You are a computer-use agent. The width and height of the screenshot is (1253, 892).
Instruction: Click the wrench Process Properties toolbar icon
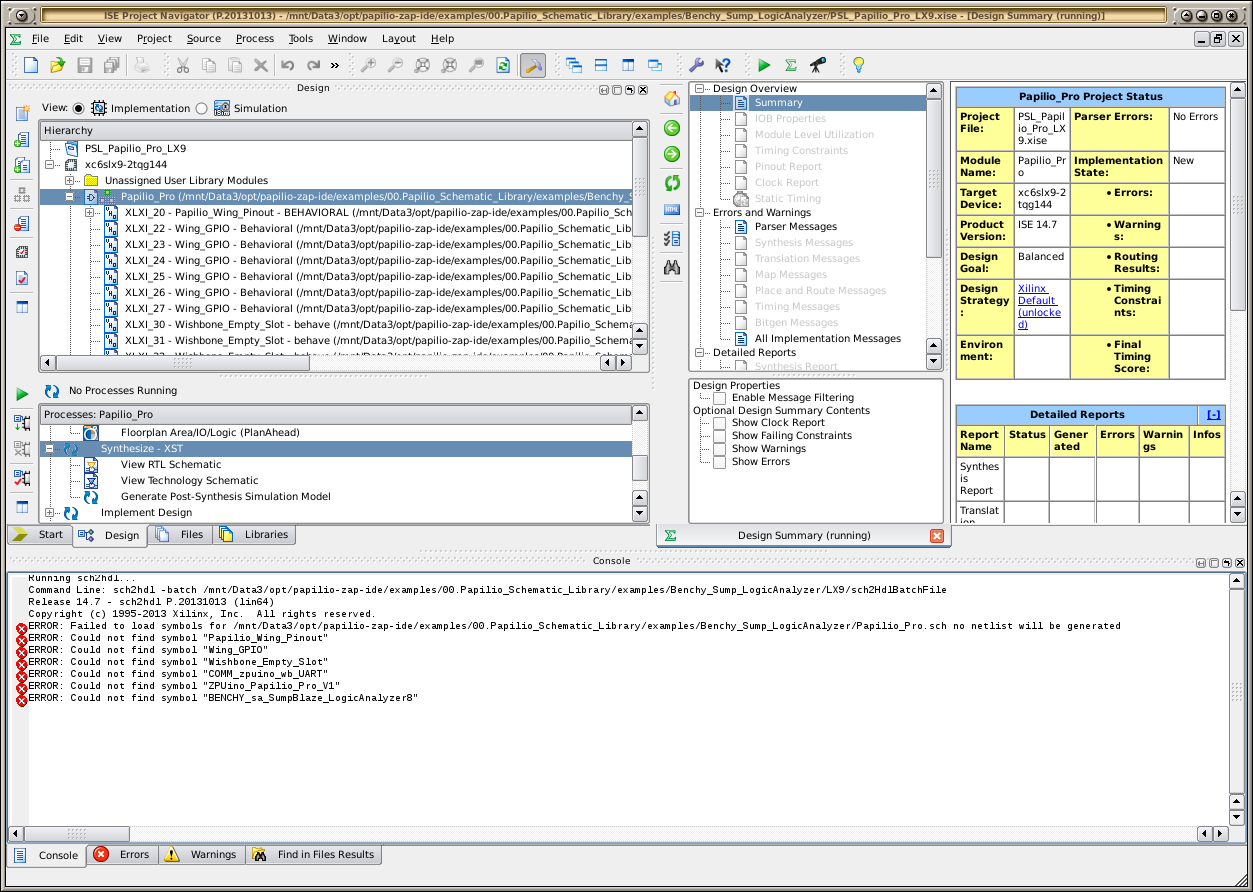tap(697, 65)
